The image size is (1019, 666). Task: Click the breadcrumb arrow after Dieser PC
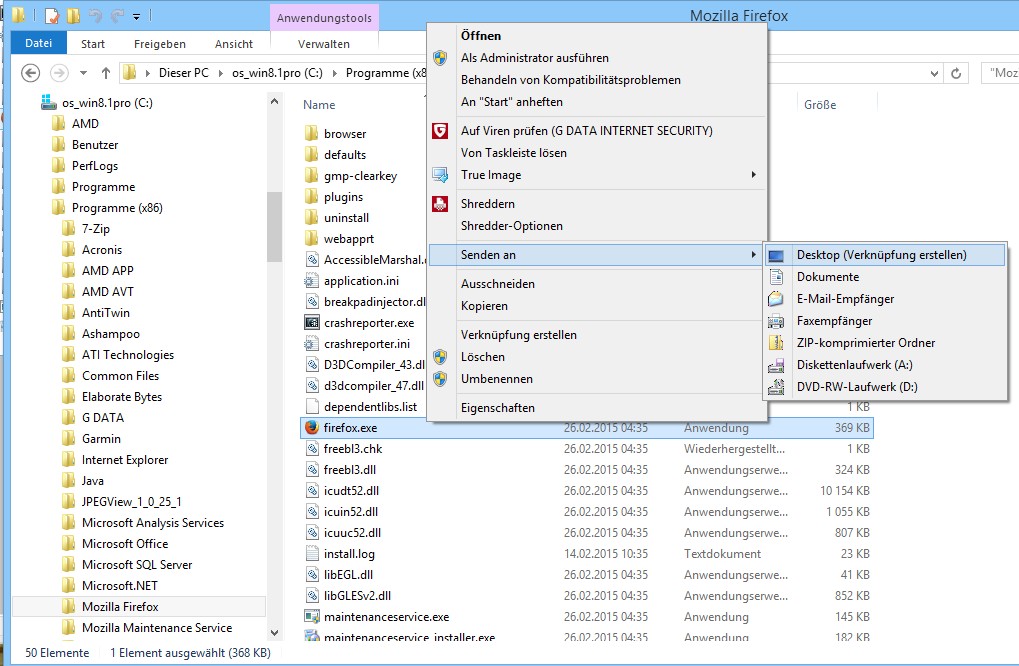click(x=220, y=73)
